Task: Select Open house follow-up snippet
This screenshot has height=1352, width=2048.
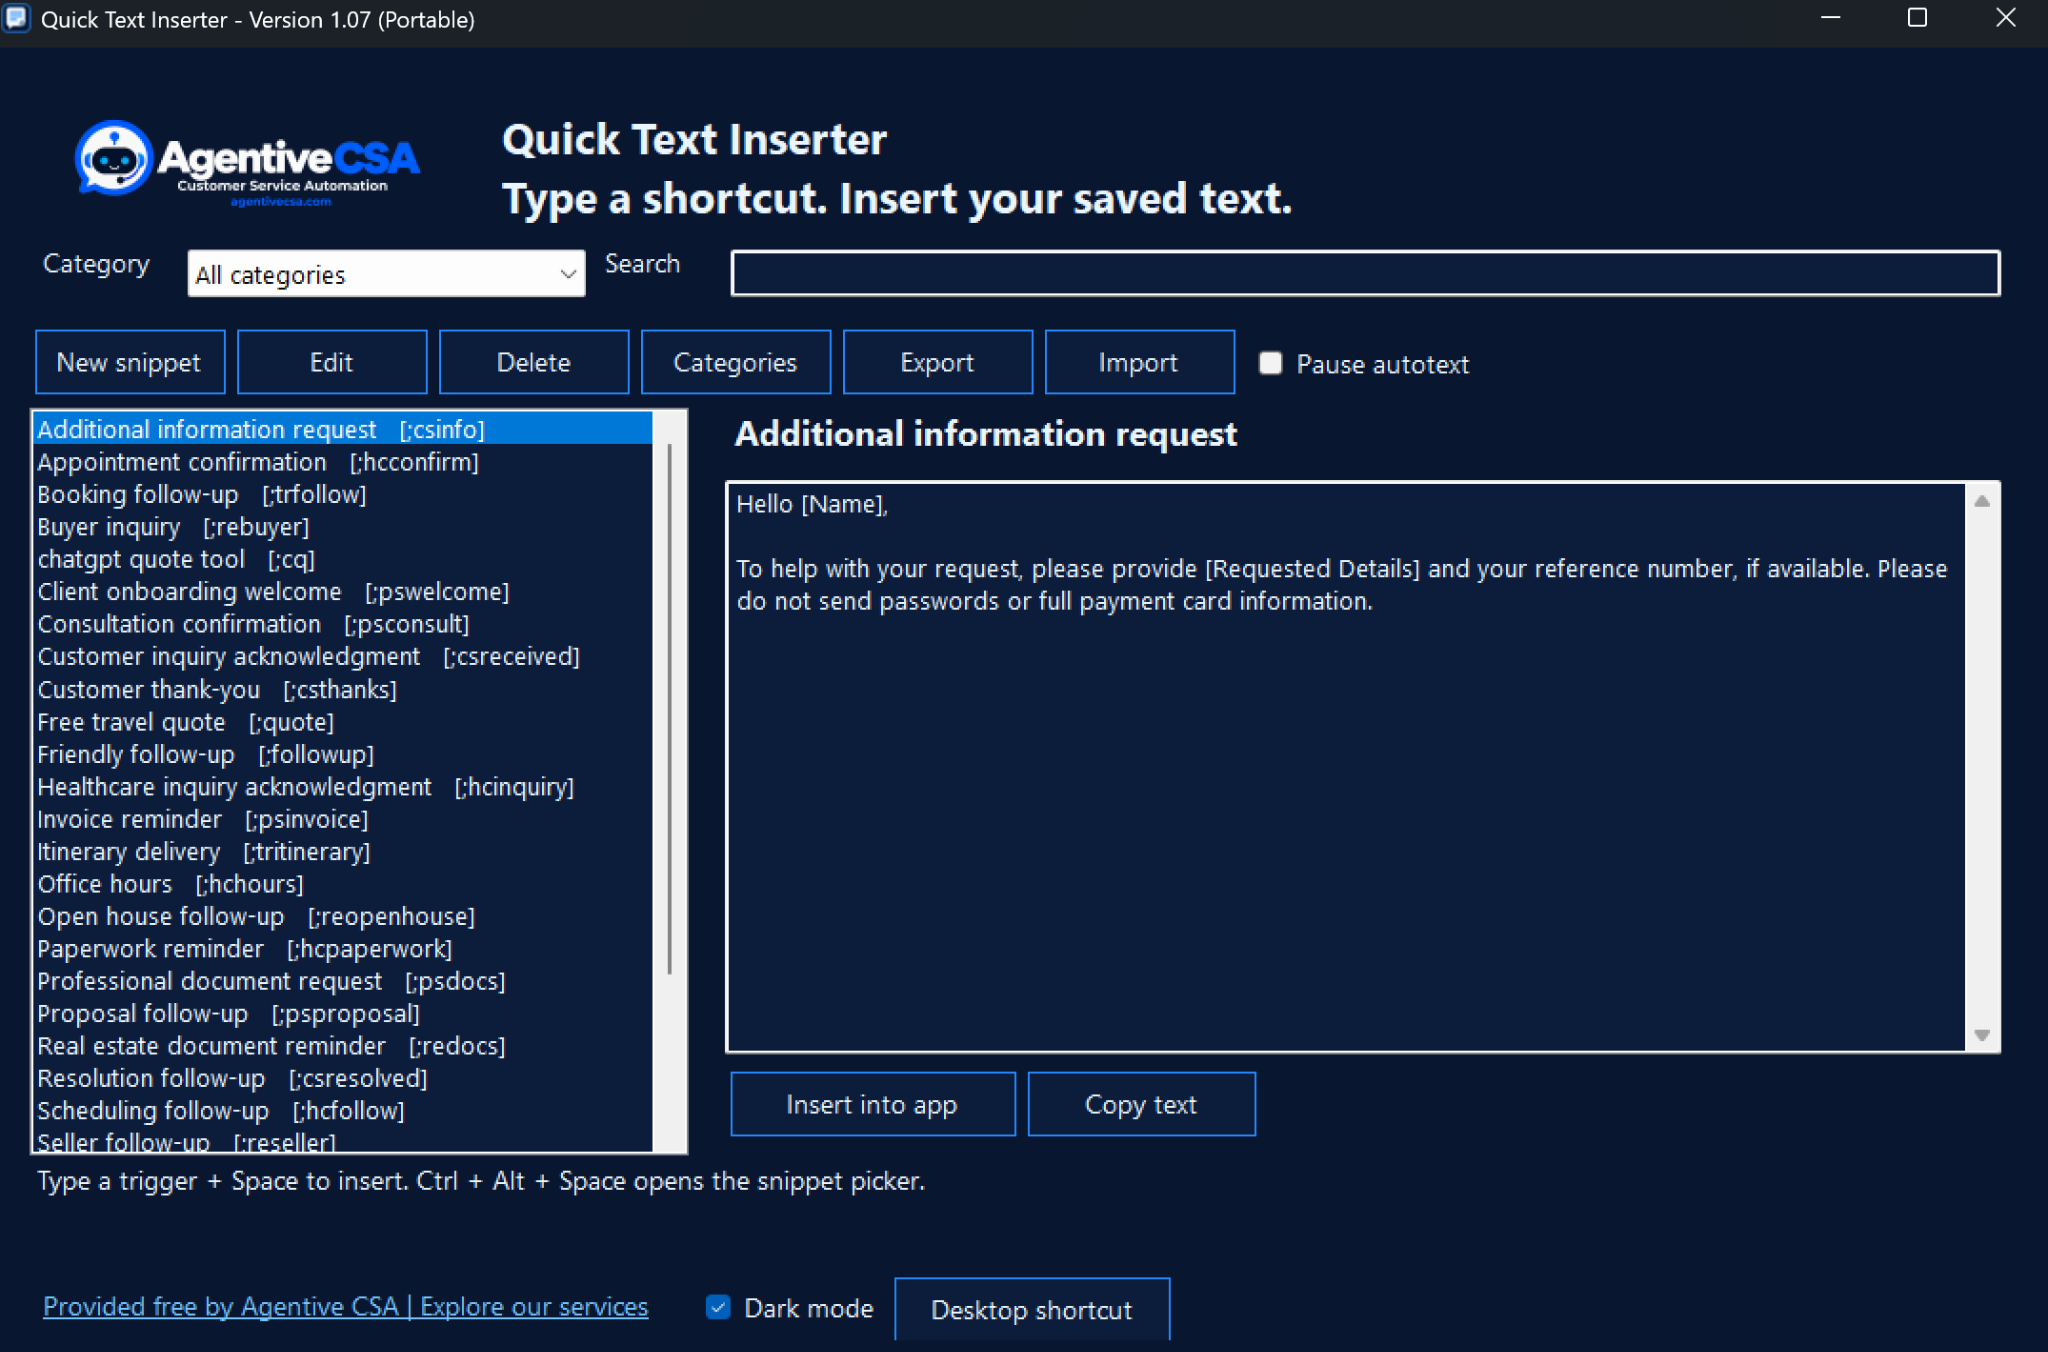Action: pyautogui.click(x=343, y=917)
